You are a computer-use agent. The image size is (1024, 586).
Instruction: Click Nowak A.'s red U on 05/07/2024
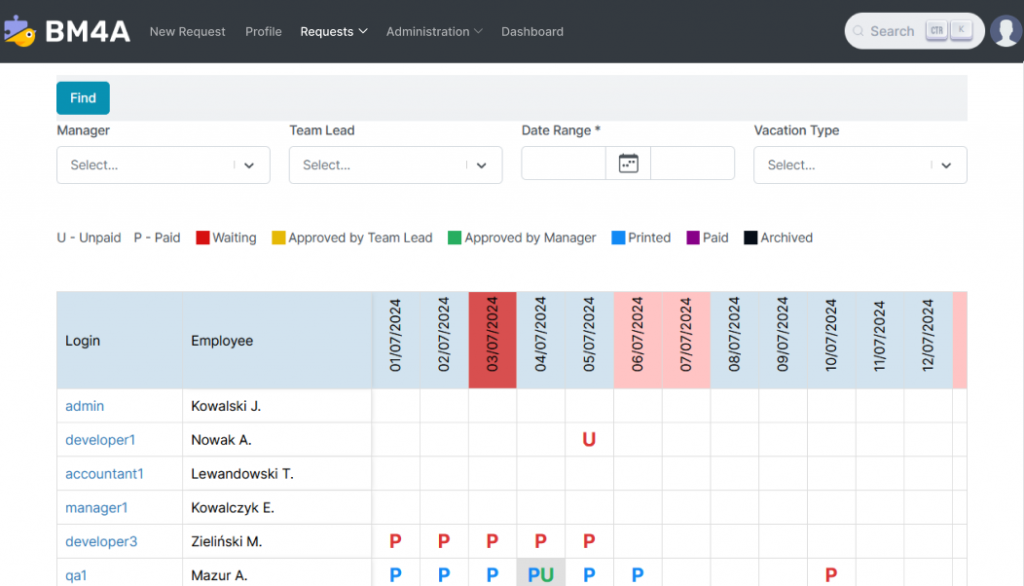point(589,440)
